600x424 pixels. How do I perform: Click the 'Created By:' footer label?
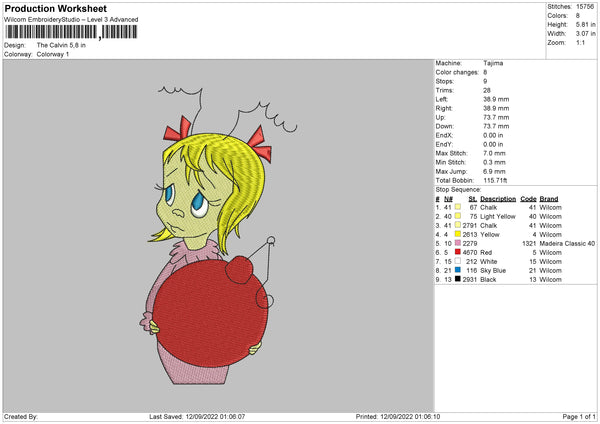tap(21, 416)
